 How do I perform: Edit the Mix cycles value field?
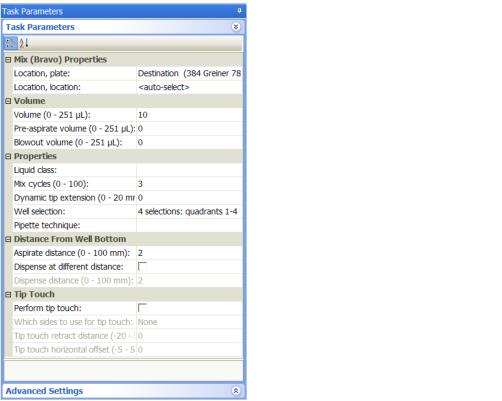pyautogui.click(x=189, y=184)
